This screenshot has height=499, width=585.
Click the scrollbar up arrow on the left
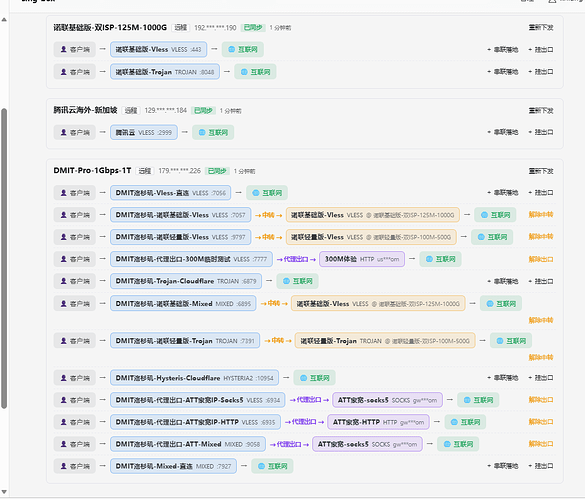click(4, 19)
